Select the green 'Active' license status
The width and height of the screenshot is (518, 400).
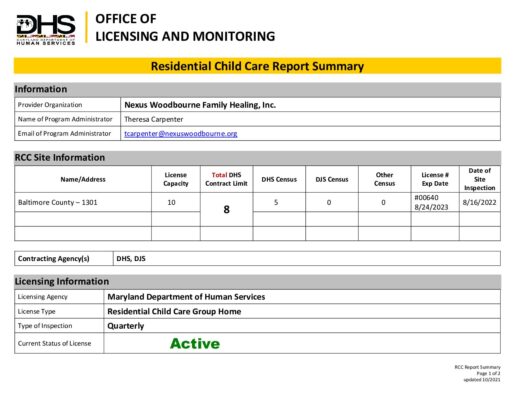(x=195, y=344)
